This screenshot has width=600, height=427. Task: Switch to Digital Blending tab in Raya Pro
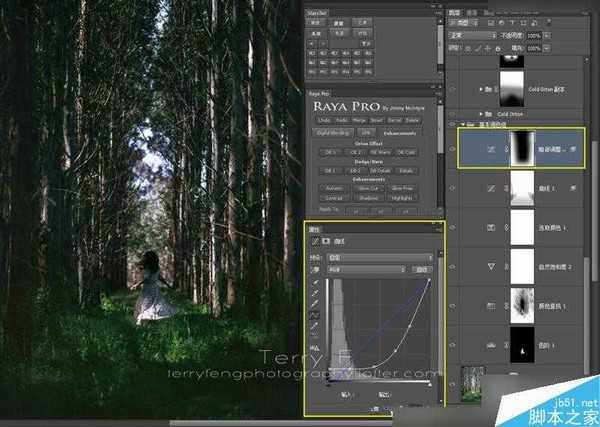334,133
